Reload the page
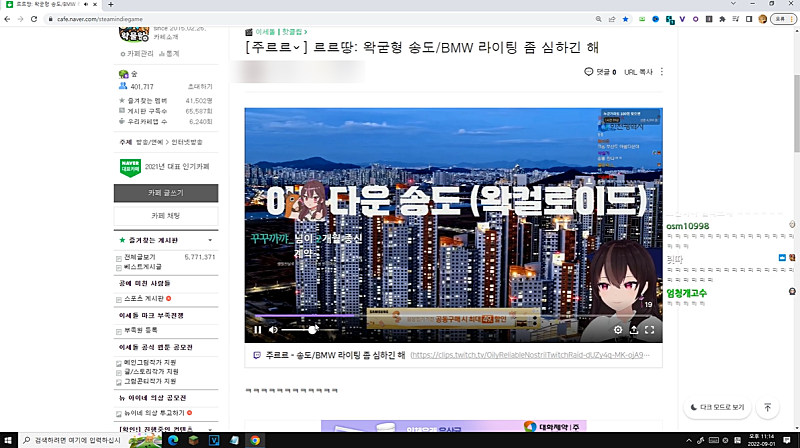This screenshot has height=448, width=800. click(34, 19)
